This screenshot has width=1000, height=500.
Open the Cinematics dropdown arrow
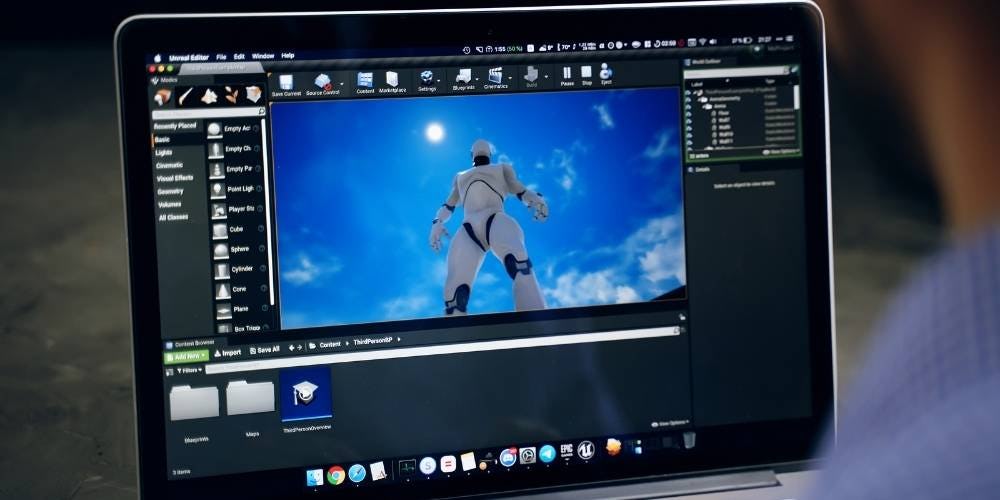(x=510, y=78)
